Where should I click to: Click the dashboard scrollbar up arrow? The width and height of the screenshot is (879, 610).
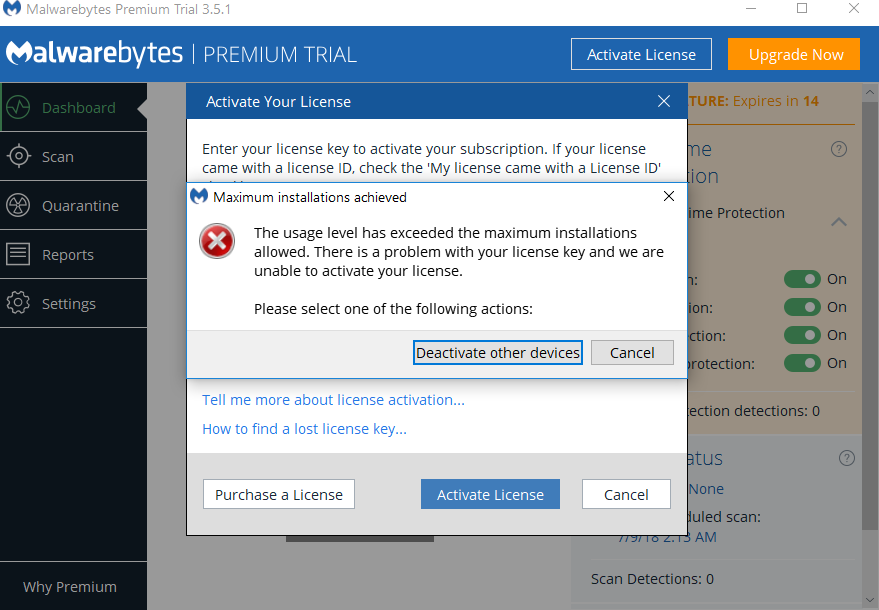pos(869,91)
